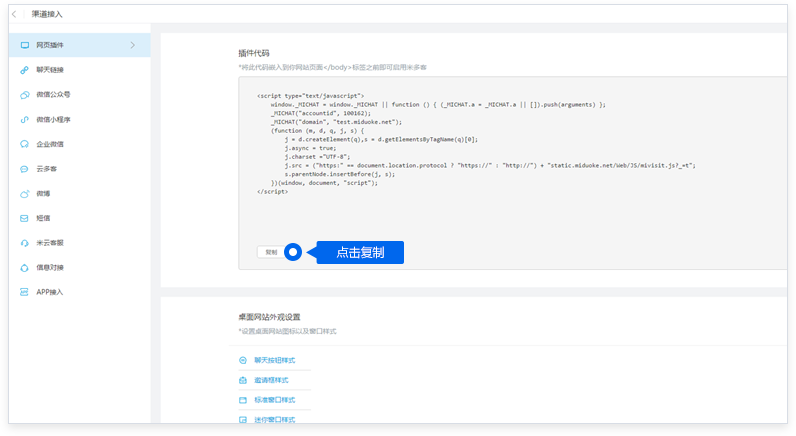Click the blue circle marker beside 复制
This screenshot has width=796, height=436.
coord(293,252)
